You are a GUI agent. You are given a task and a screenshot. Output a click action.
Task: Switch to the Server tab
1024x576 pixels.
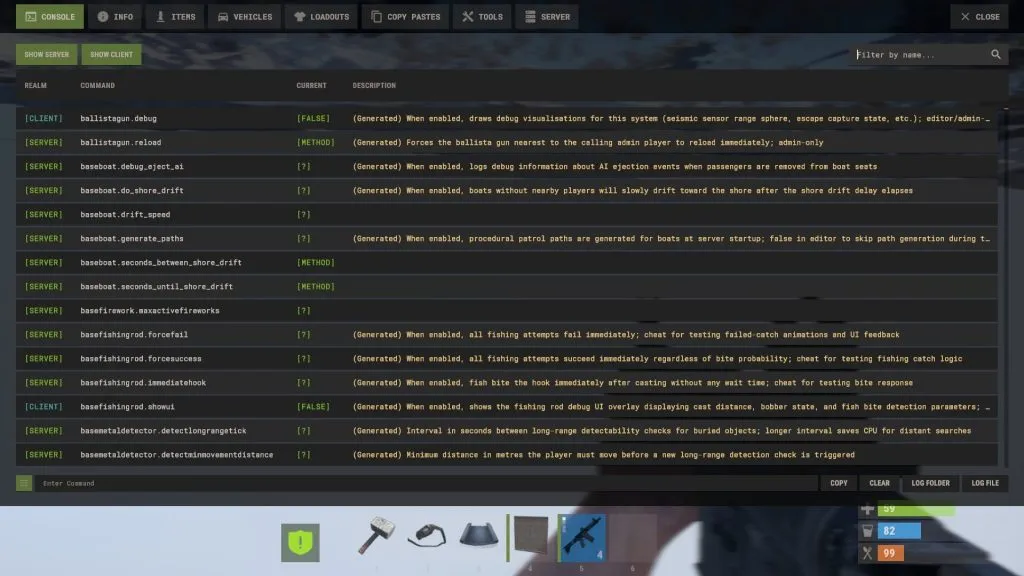coord(547,17)
